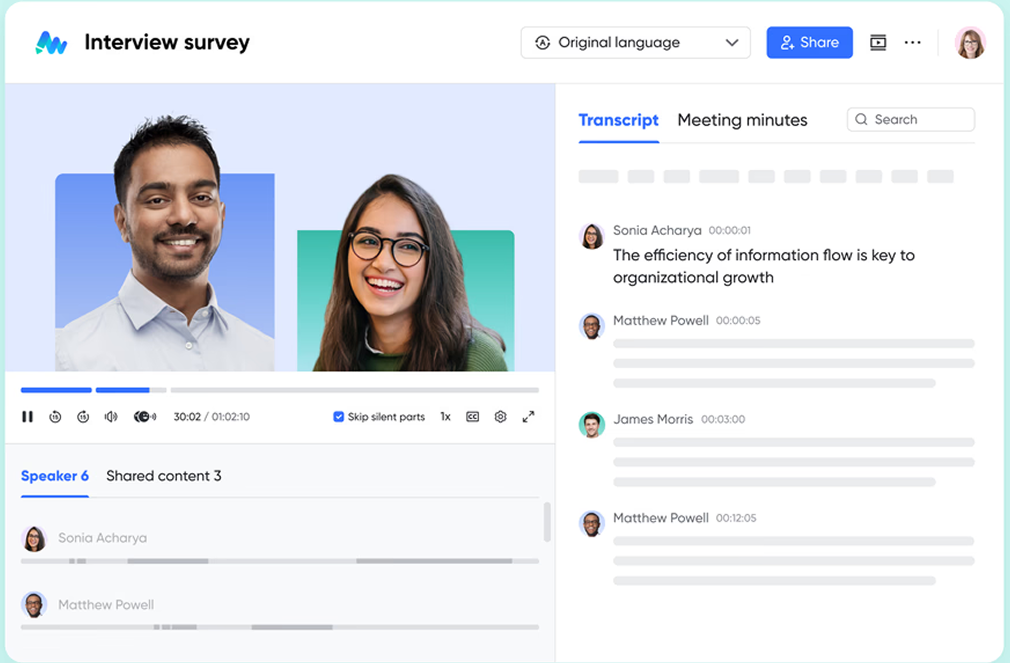Screen dimensions: 1010x663
Task: Rewind the recording 15 seconds
Action: point(55,417)
